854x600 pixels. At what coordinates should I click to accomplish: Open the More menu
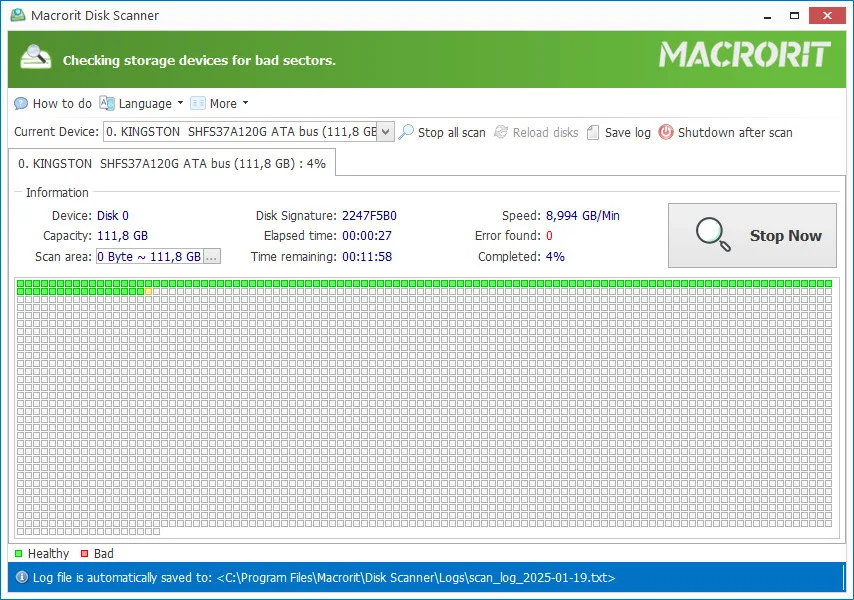click(x=219, y=103)
